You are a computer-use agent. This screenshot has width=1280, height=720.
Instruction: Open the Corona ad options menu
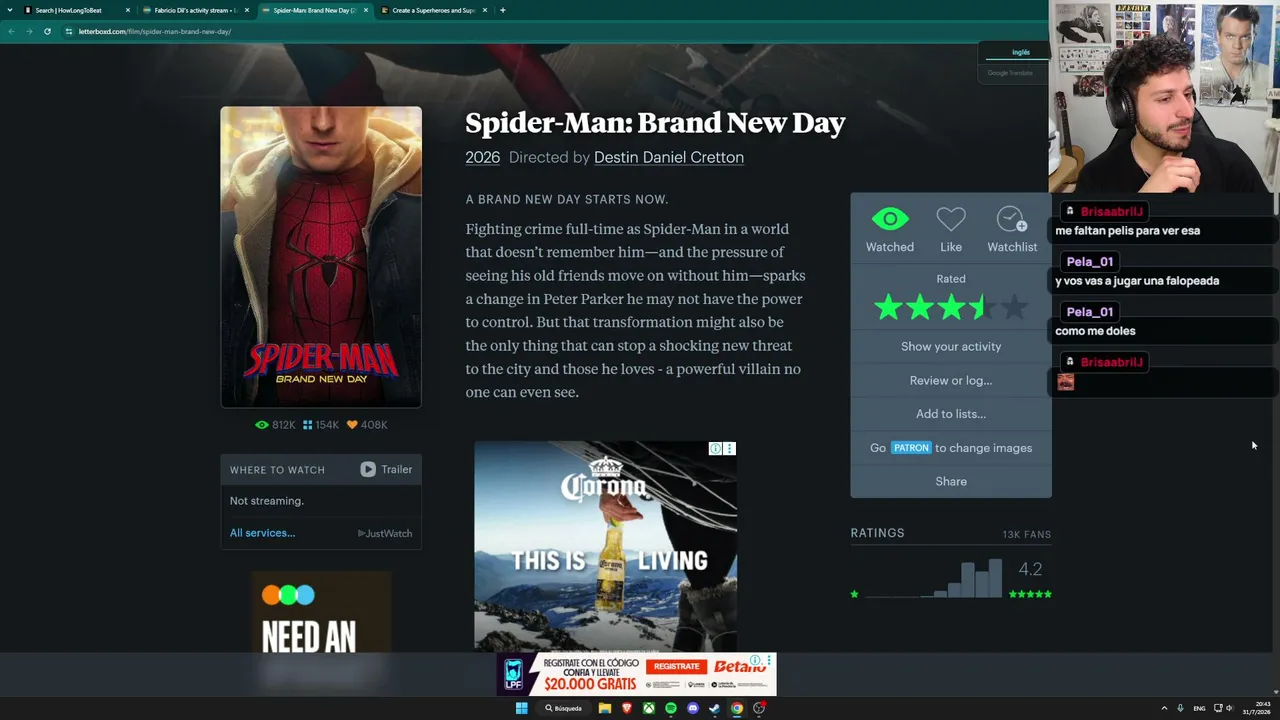pyautogui.click(x=729, y=449)
